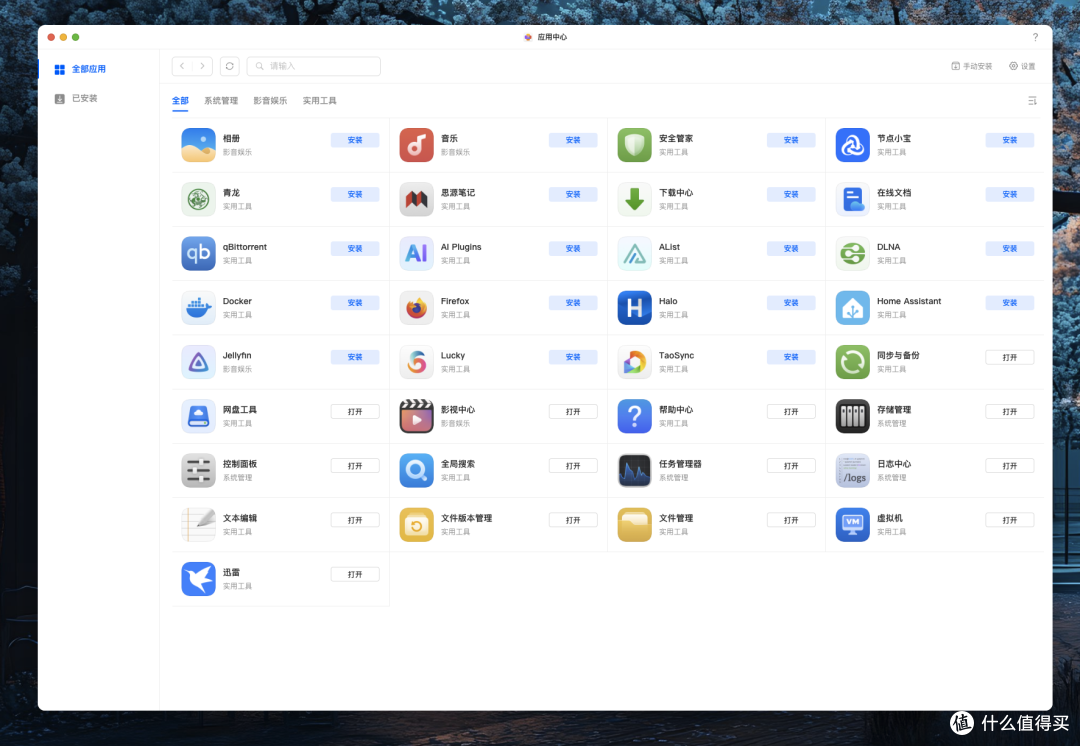Click the 请输入 search field
The width and height of the screenshot is (1080, 746).
[x=313, y=66]
